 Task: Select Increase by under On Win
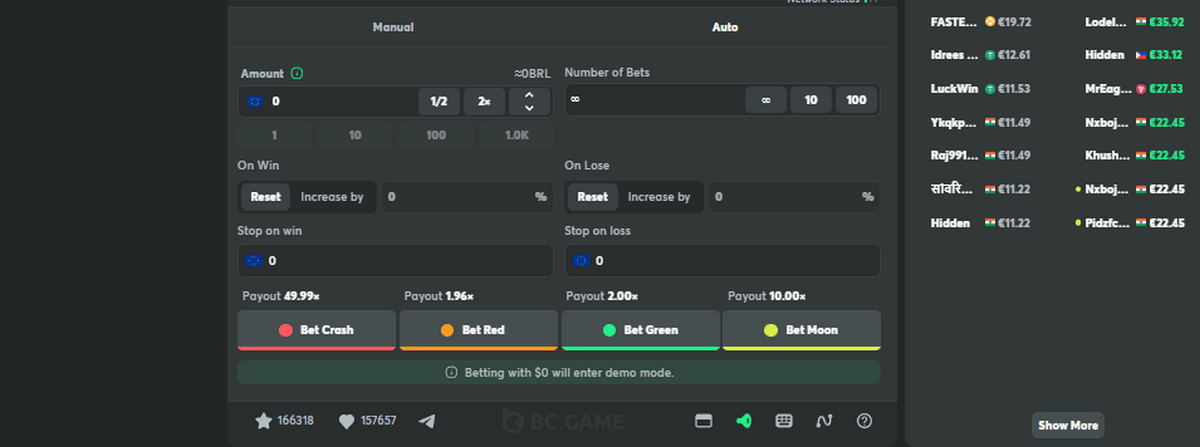[332, 197]
